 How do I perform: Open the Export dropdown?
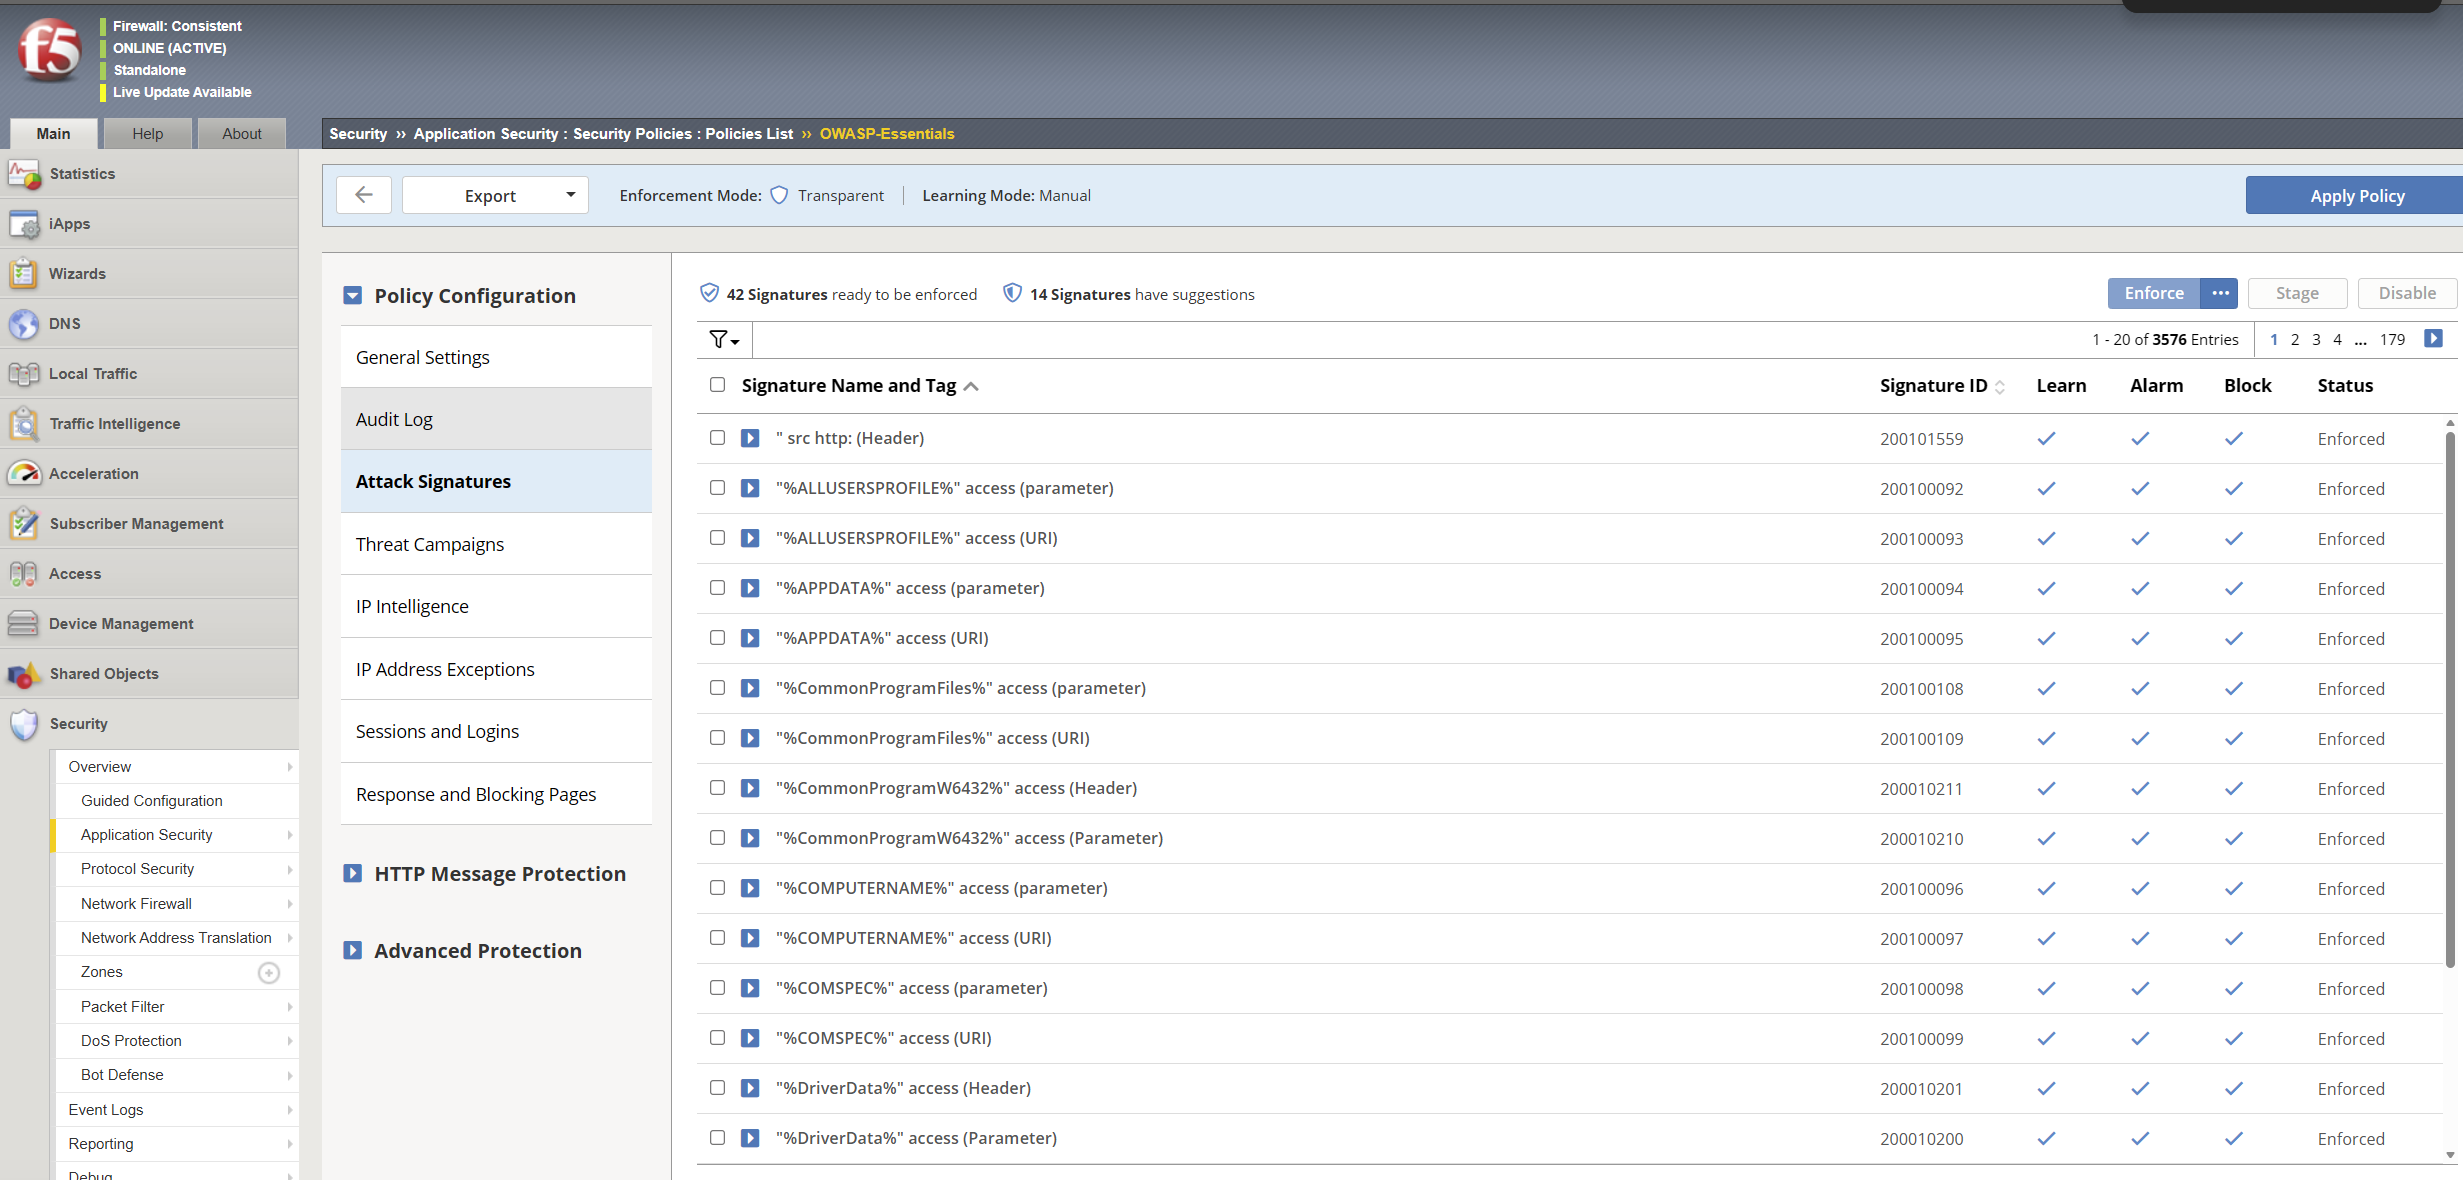click(495, 195)
